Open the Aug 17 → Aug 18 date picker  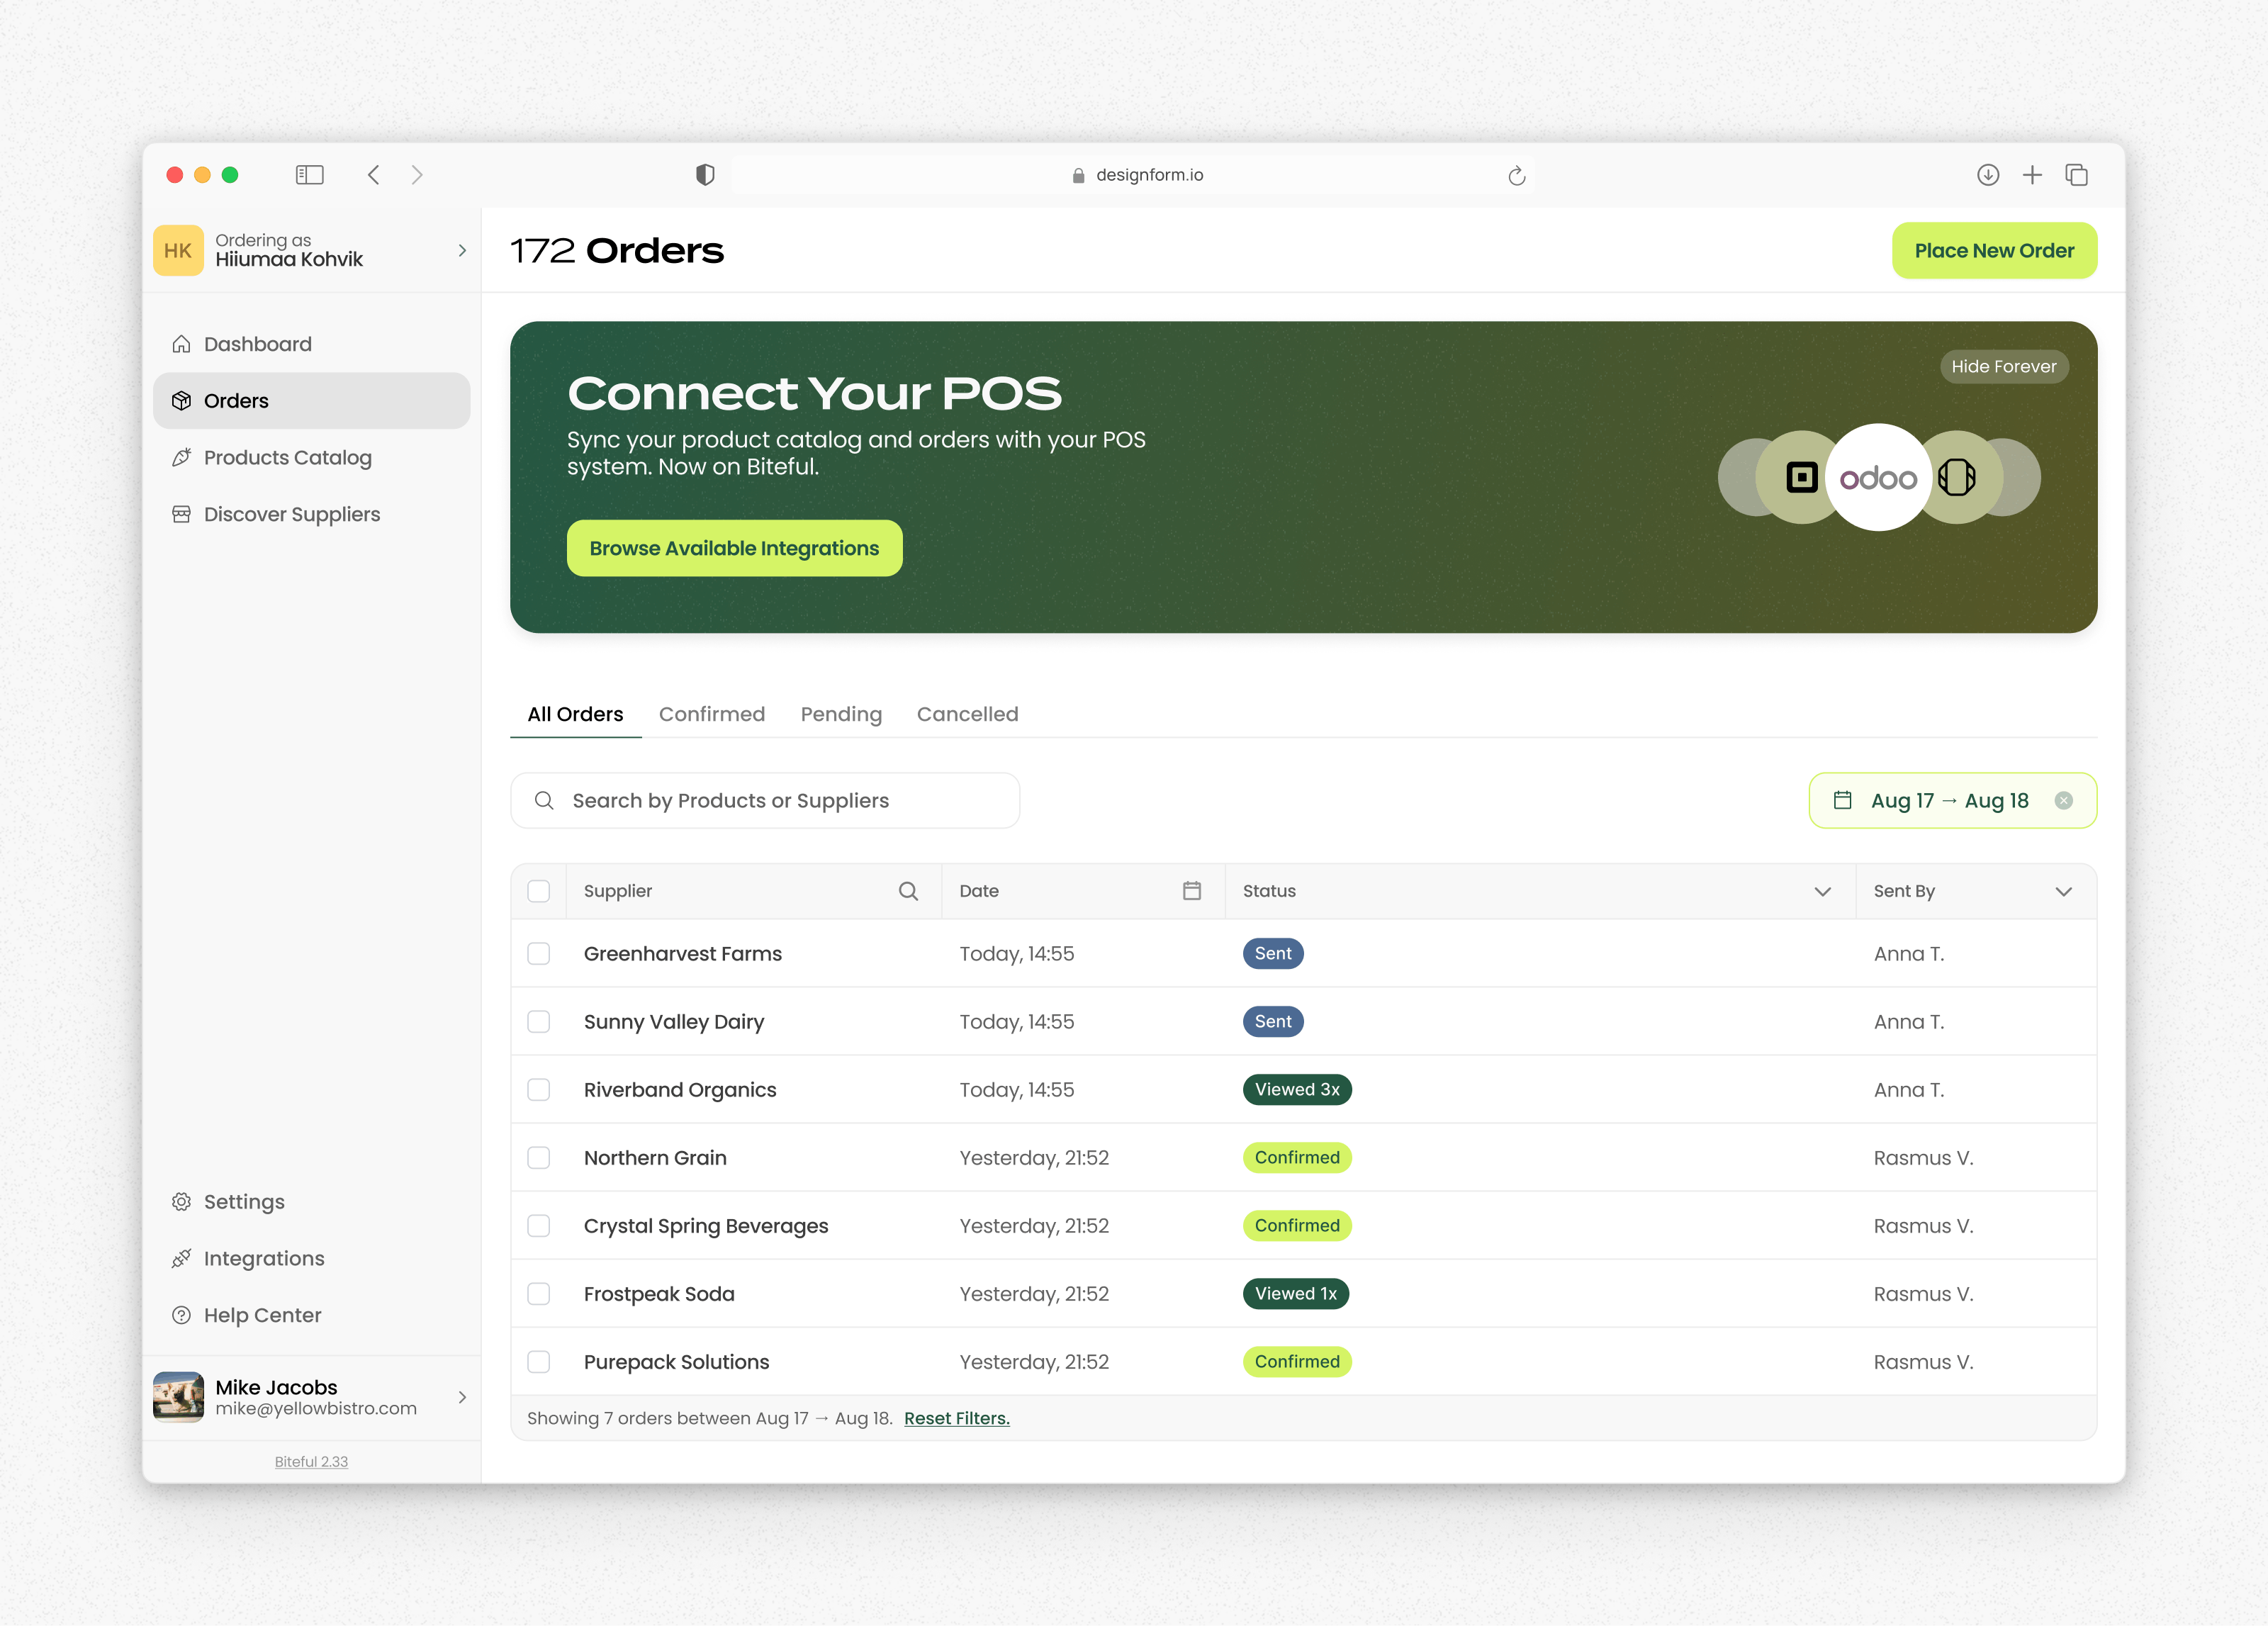(x=1952, y=800)
